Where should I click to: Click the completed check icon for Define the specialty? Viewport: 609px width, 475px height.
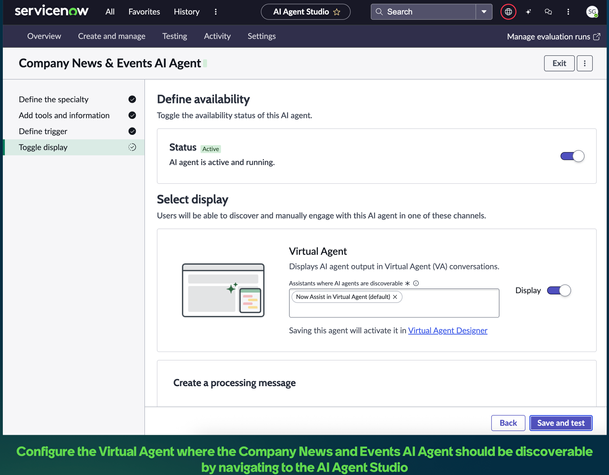coord(132,99)
